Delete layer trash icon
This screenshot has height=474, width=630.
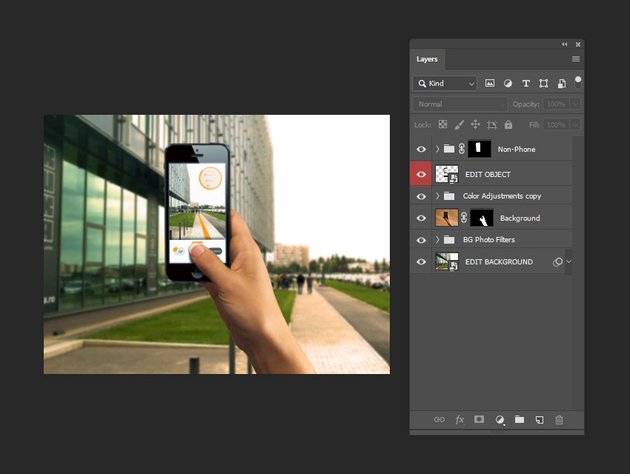pyautogui.click(x=559, y=420)
